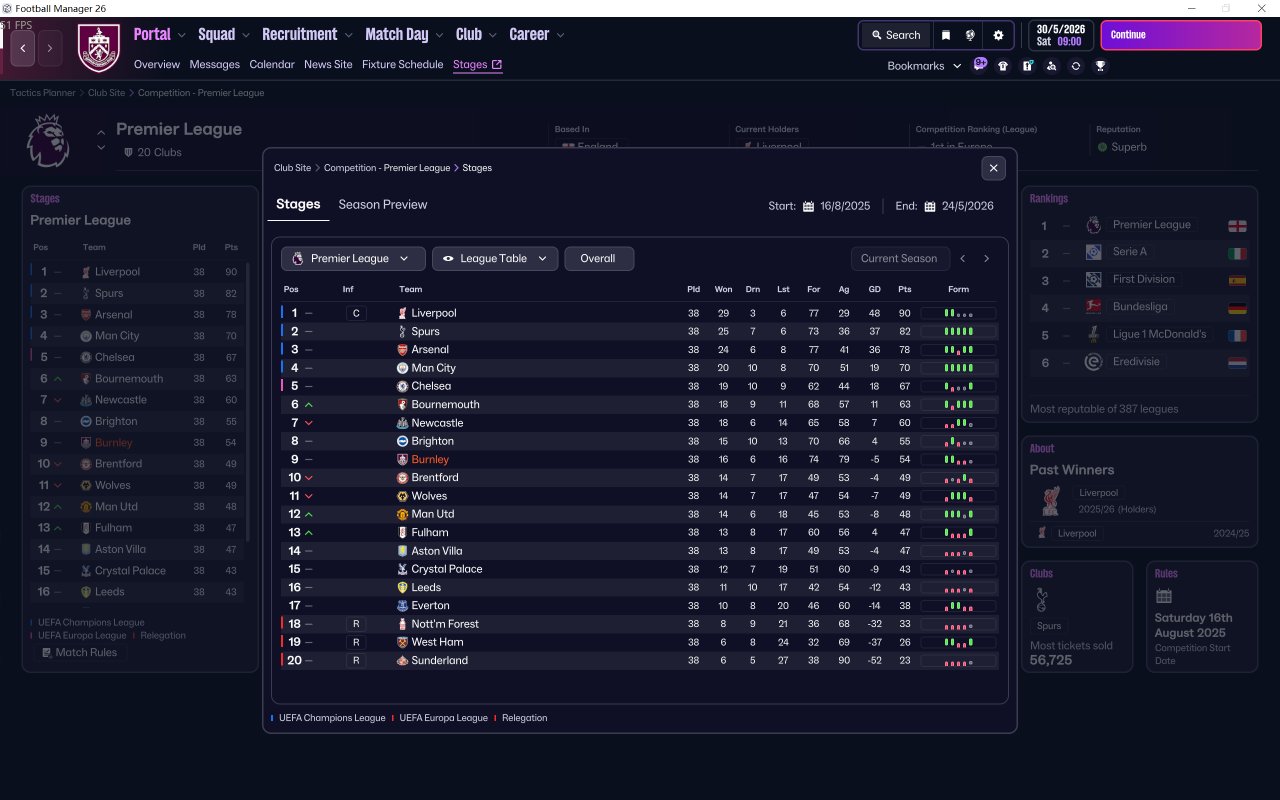Open the Calendar submenu item
Screen dimensions: 1280x800
pyautogui.click(x=272, y=65)
